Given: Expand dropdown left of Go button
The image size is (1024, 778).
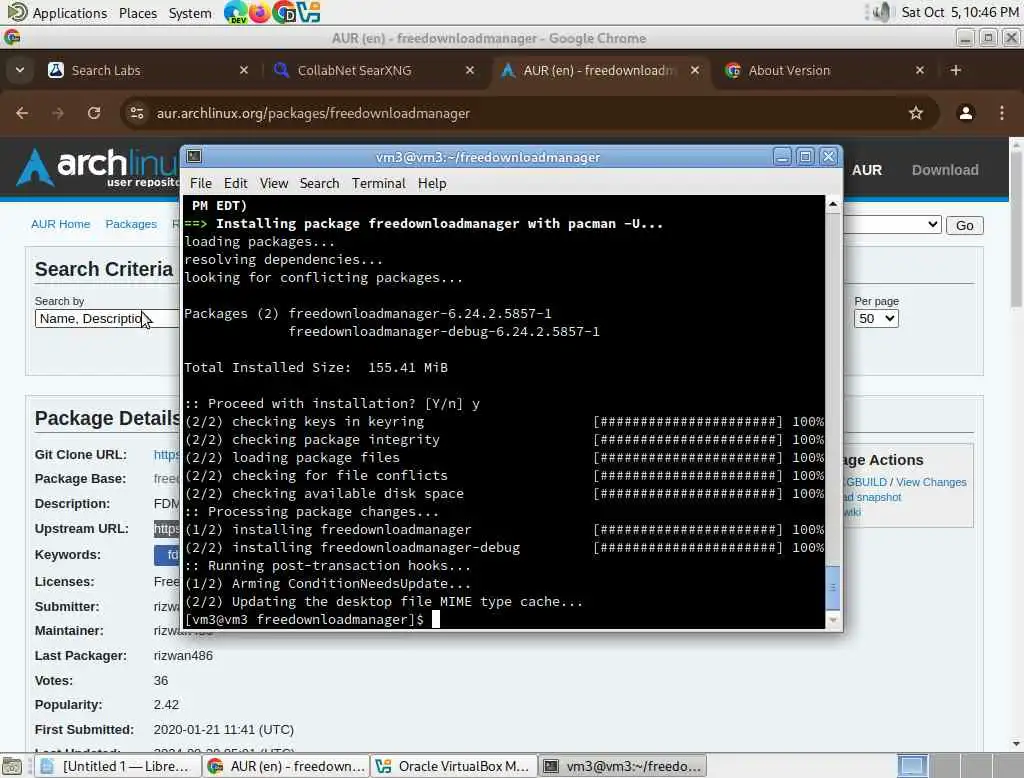Looking at the screenshot, I should tap(892, 225).
